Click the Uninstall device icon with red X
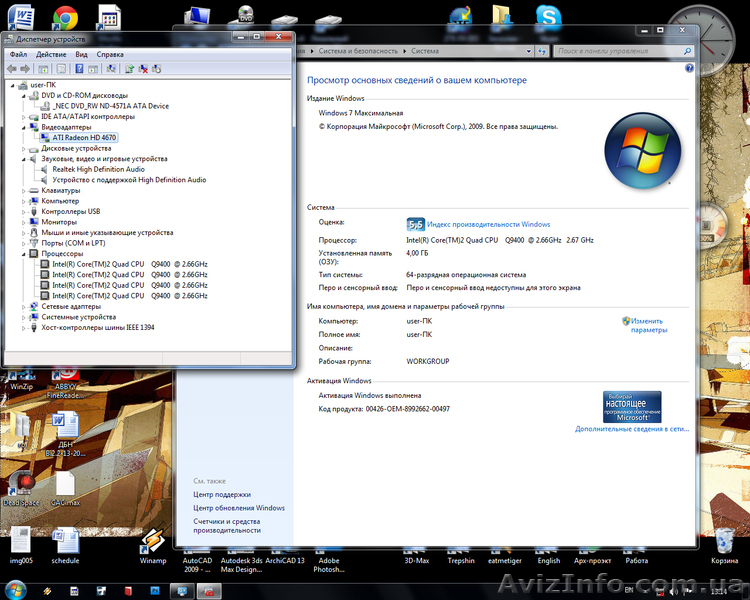Image resolution: width=750 pixels, height=600 pixels. tap(143, 69)
